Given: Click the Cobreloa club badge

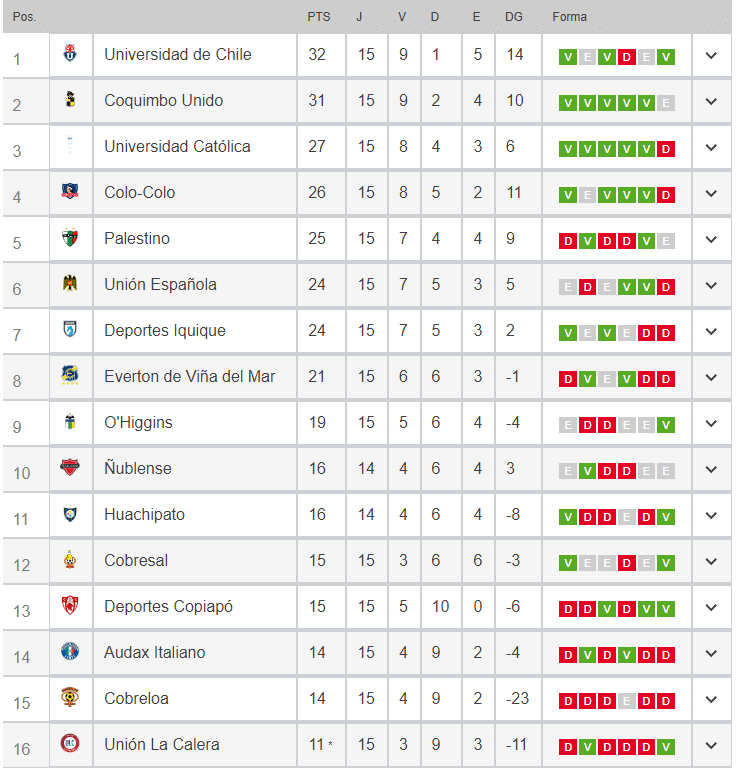Looking at the screenshot, I should (x=70, y=699).
